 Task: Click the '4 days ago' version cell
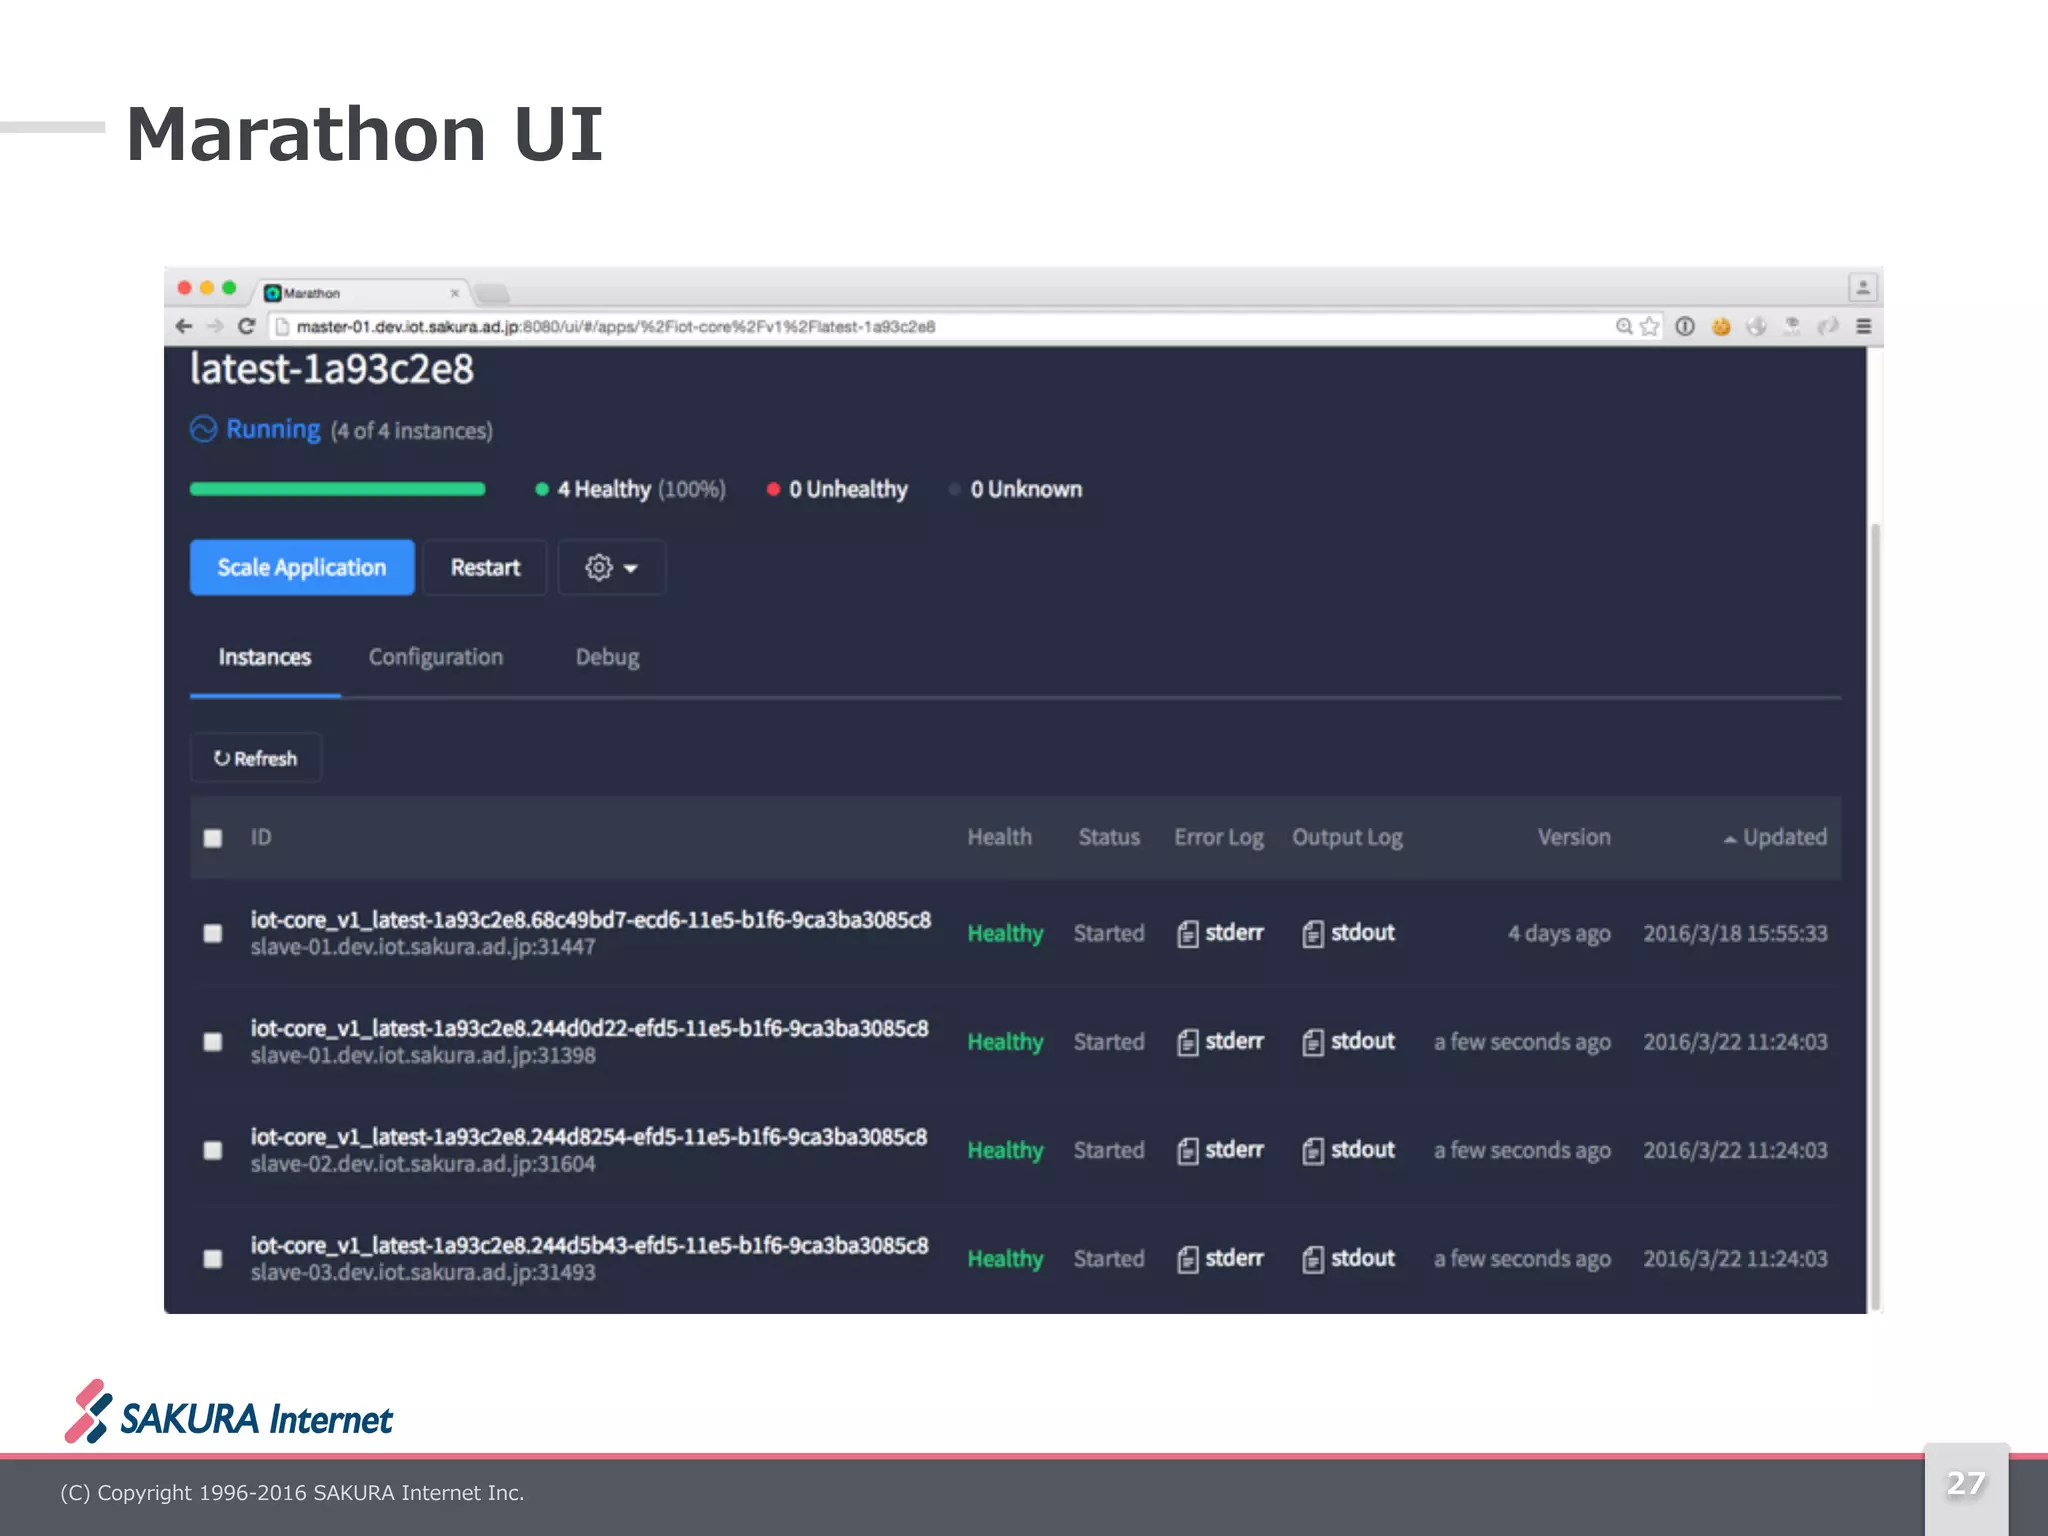1559,933
